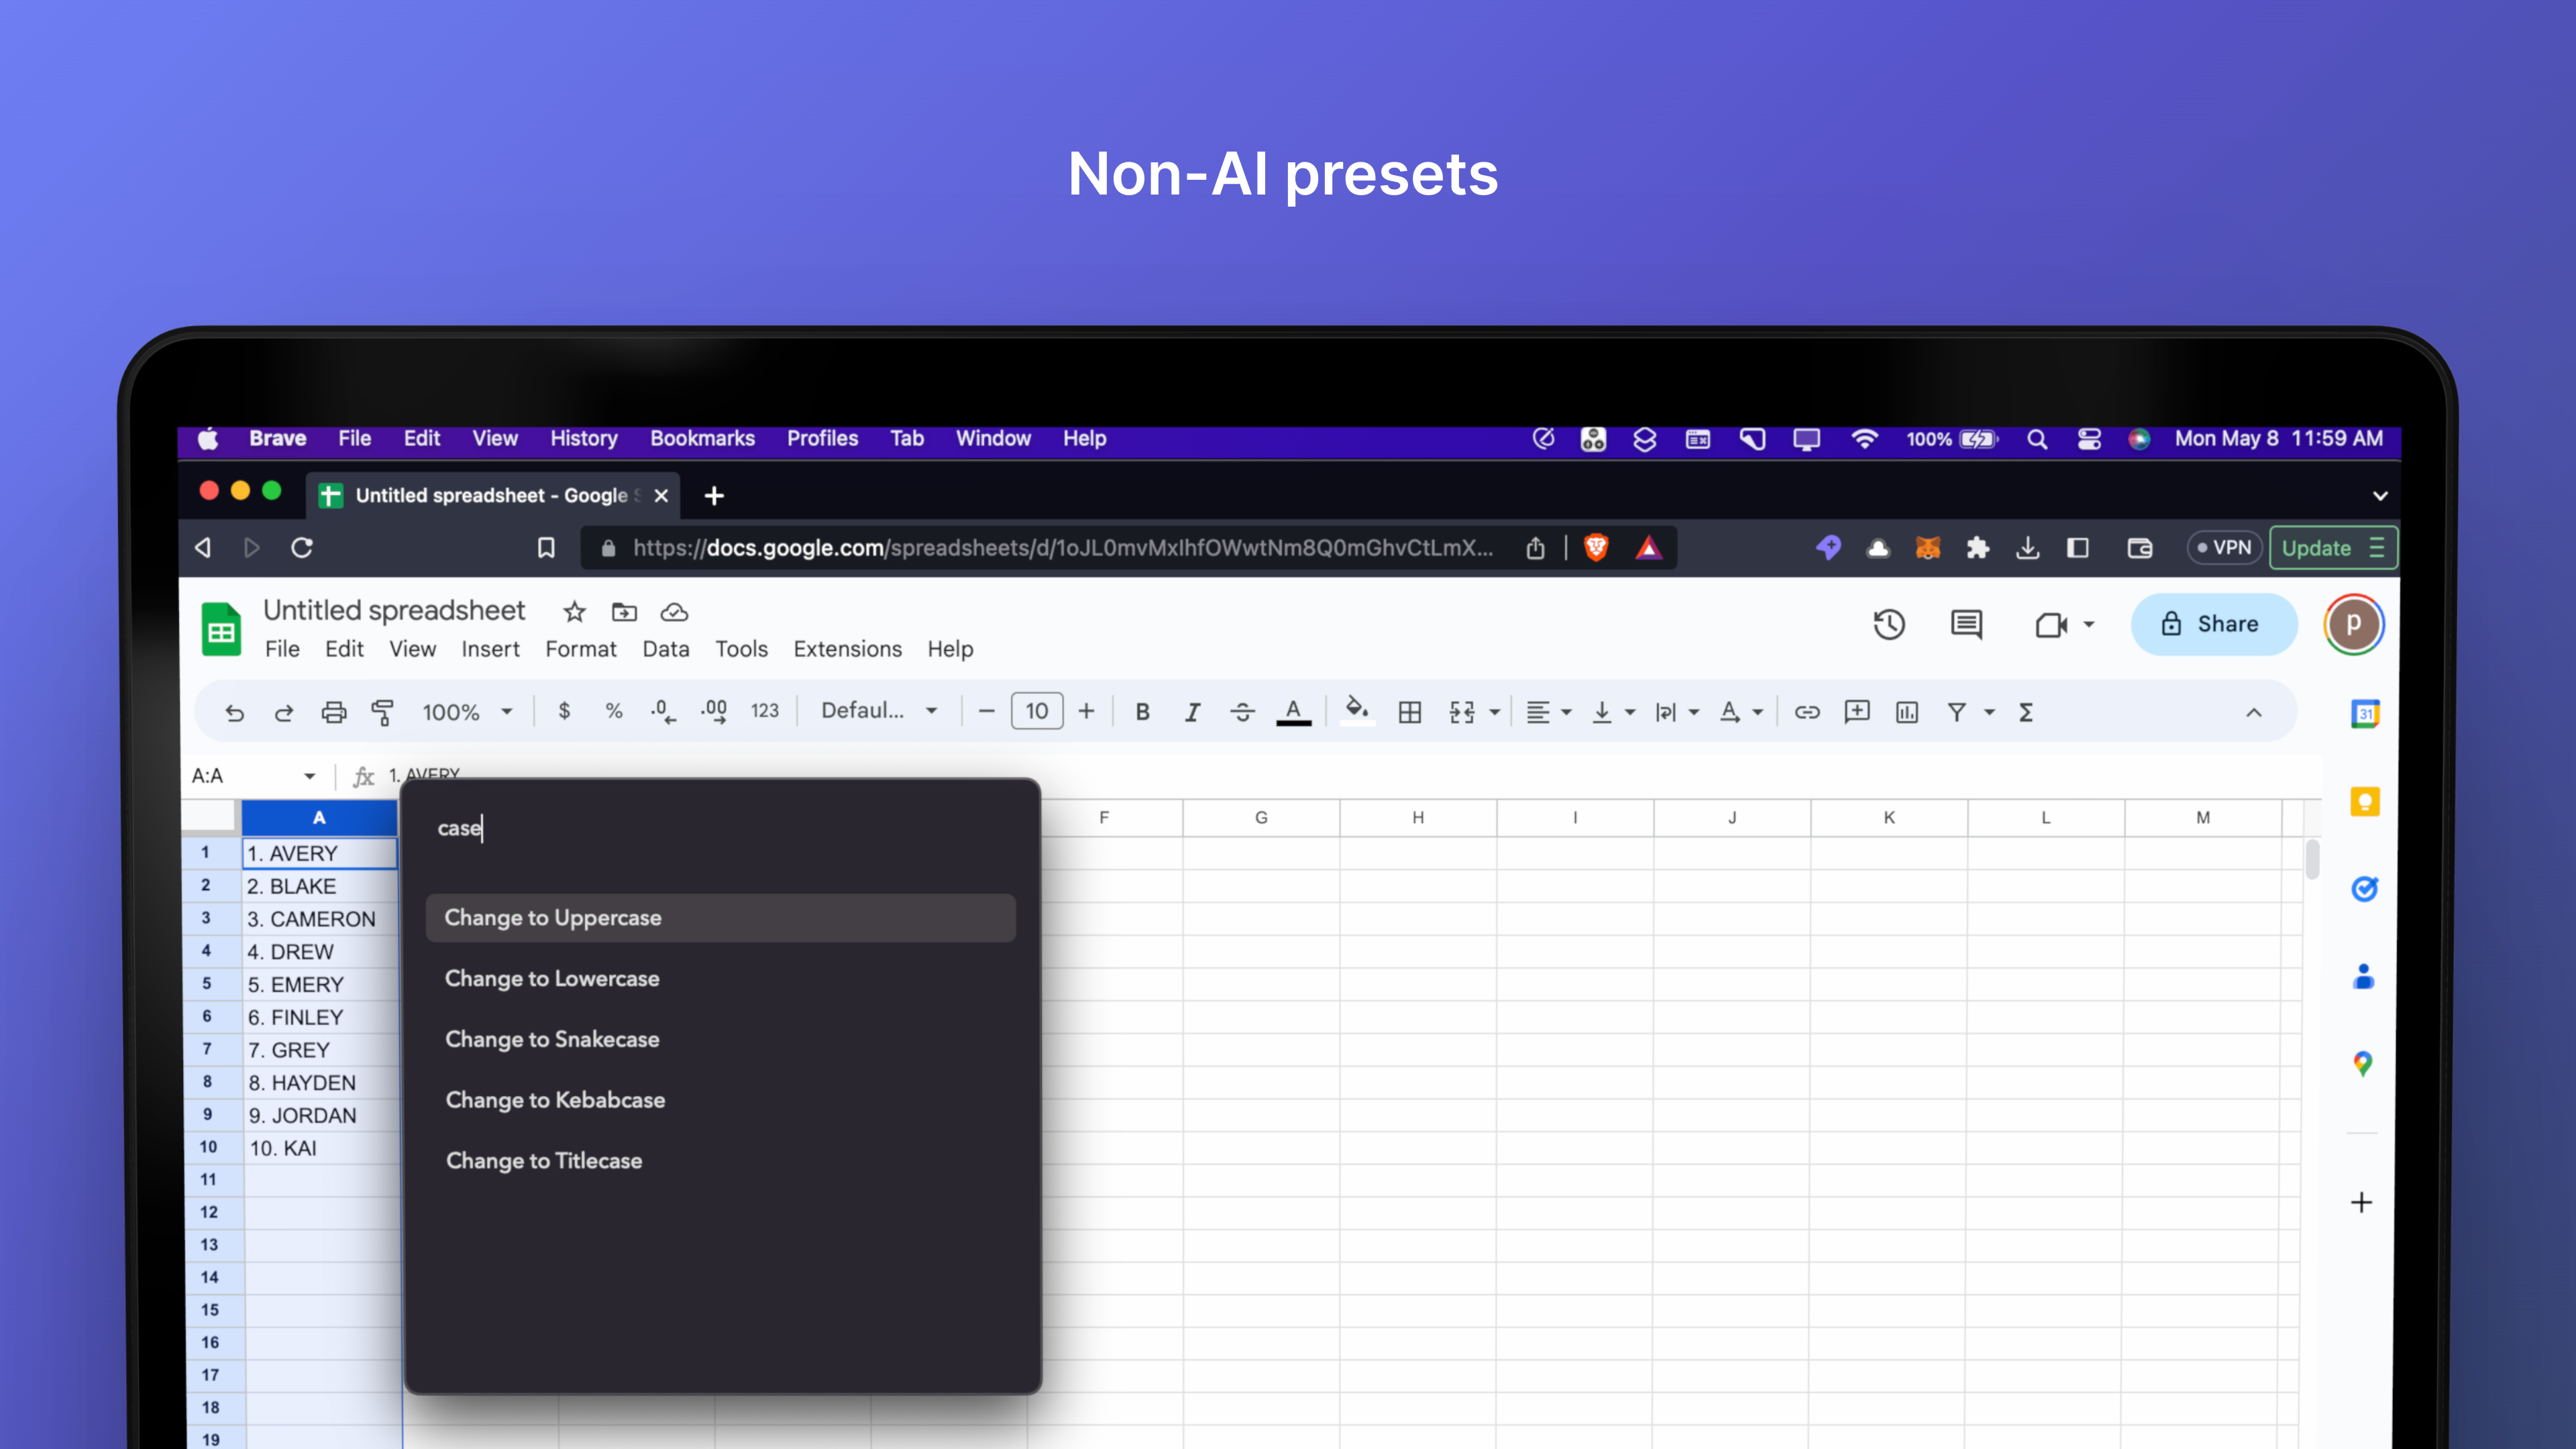Open the comments icon near Share
2576x1449 pixels.
click(1966, 625)
